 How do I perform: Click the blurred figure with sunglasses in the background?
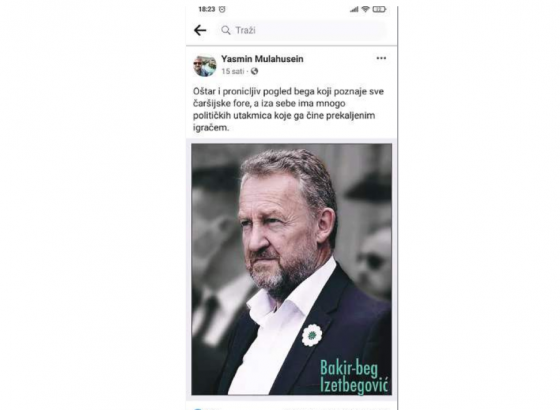click(373, 262)
